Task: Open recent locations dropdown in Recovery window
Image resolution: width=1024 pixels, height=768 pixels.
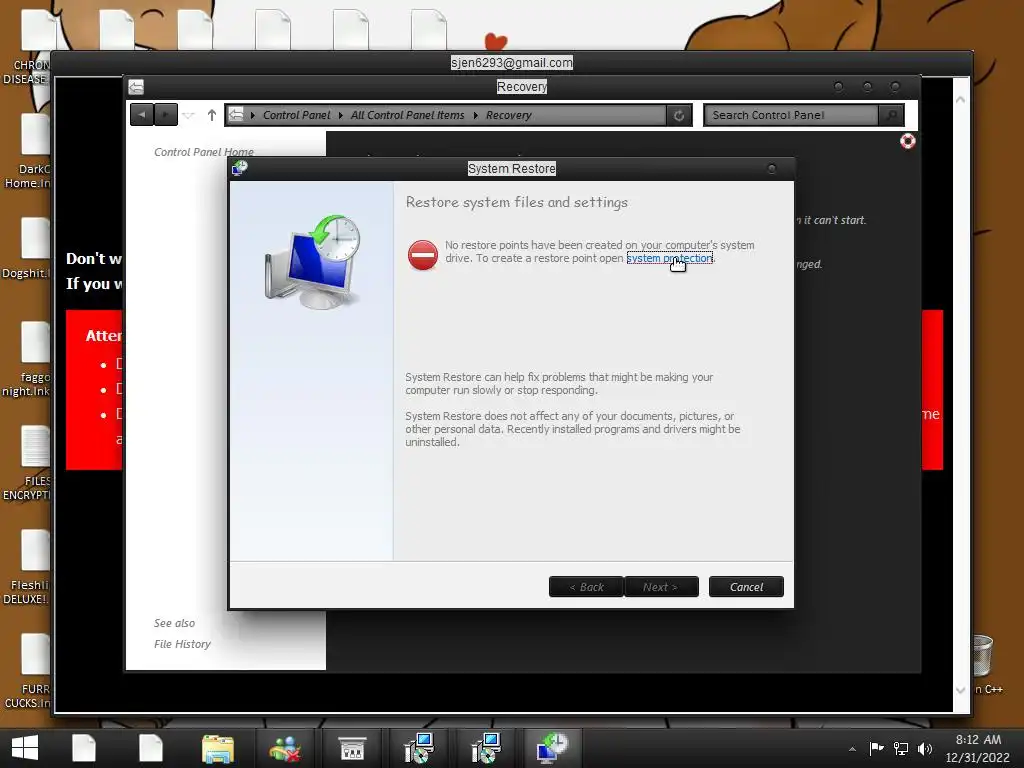Action: tap(189, 116)
